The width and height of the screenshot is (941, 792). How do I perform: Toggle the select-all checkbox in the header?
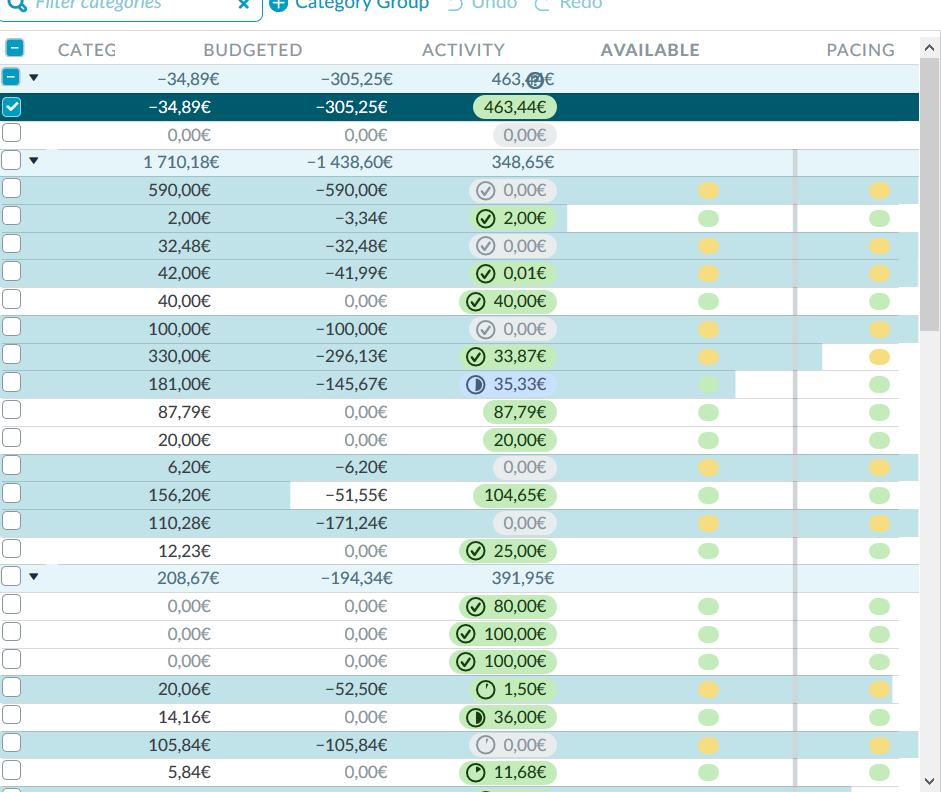click(x=14, y=47)
